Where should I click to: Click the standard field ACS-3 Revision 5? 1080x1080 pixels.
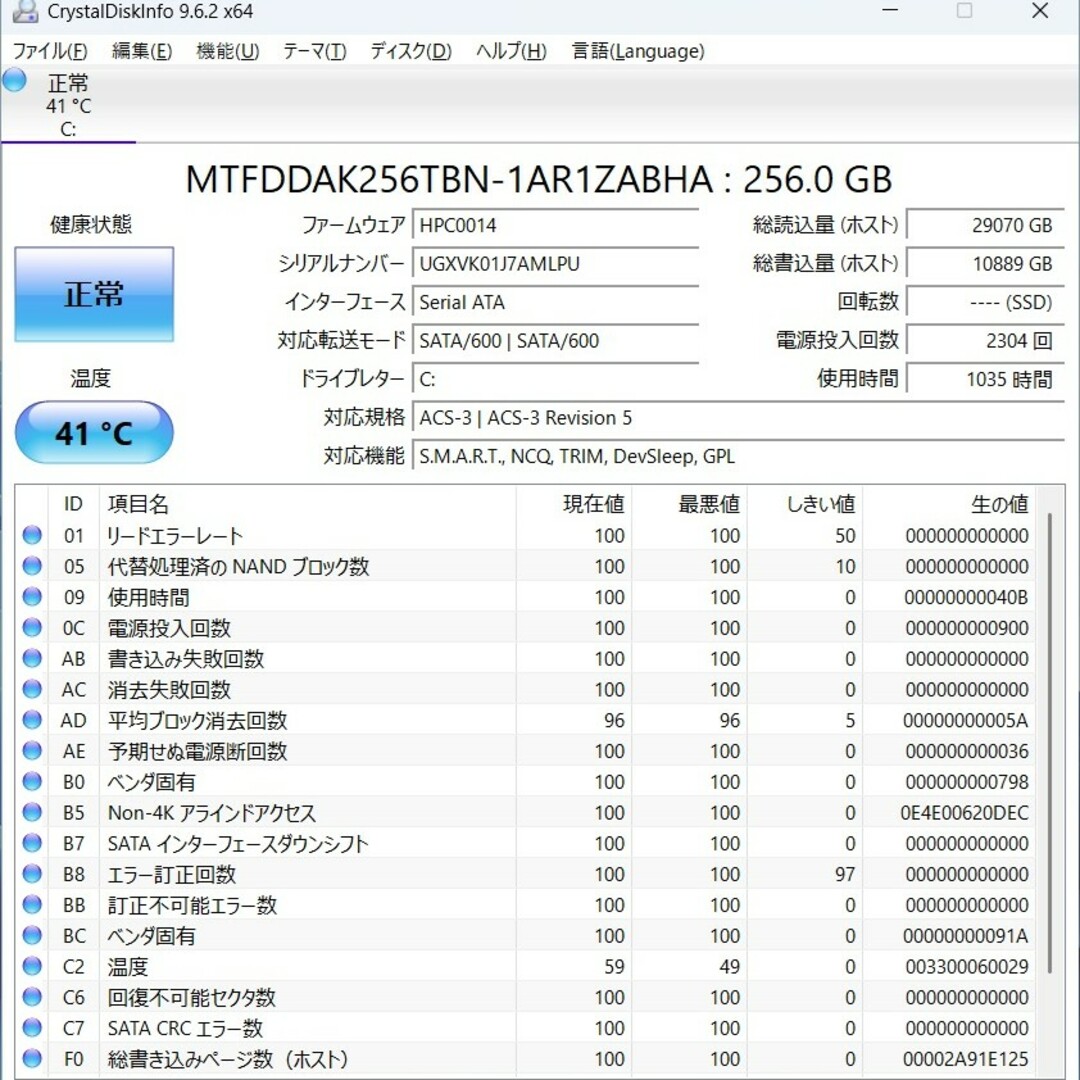(738, 418)
